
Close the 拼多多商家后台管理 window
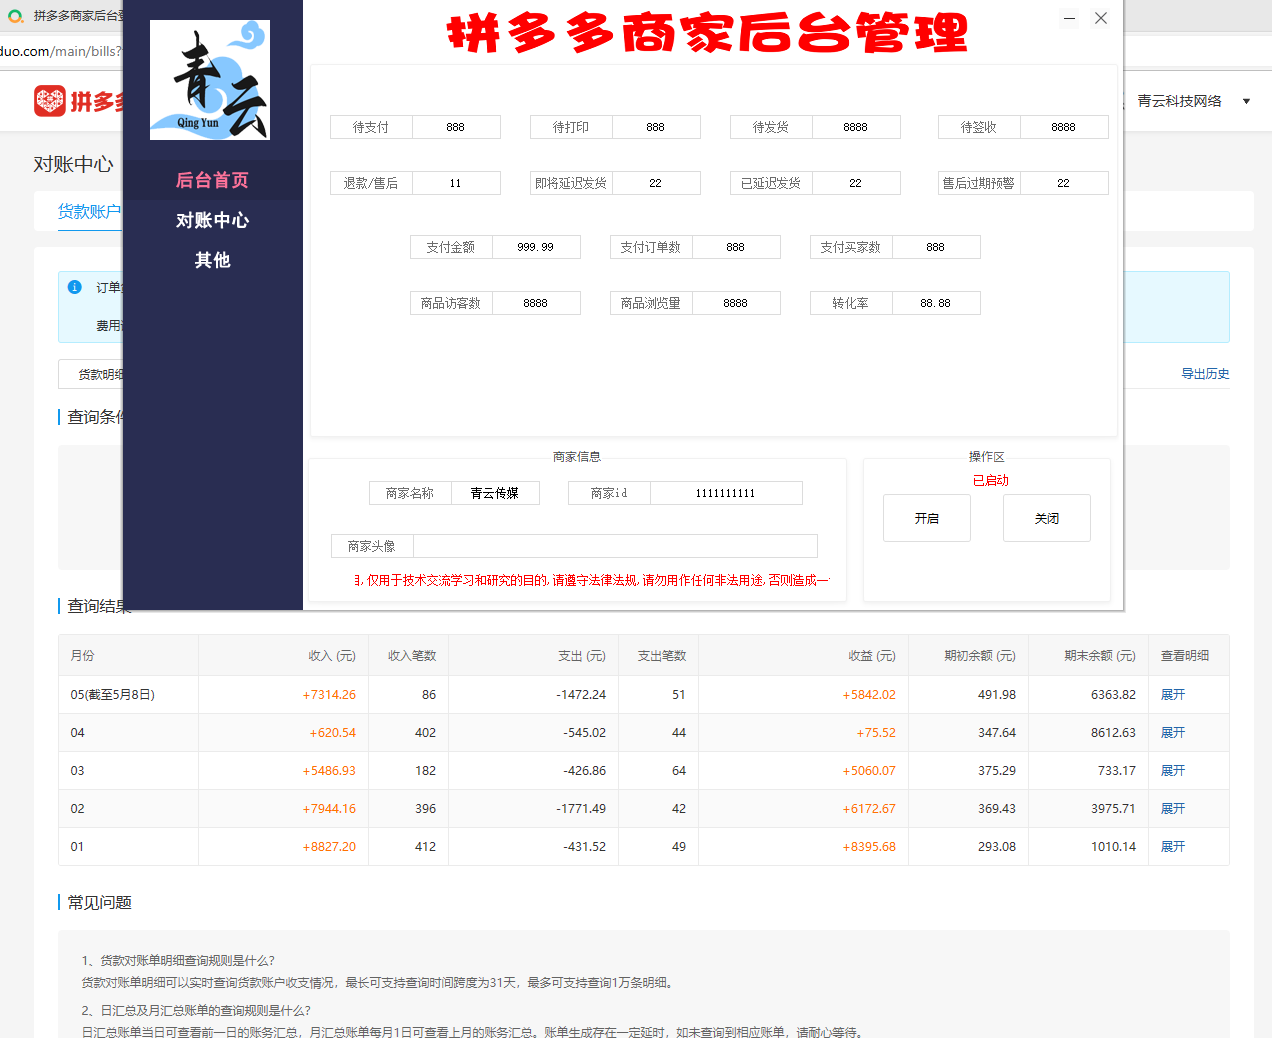pos(1101,18)
